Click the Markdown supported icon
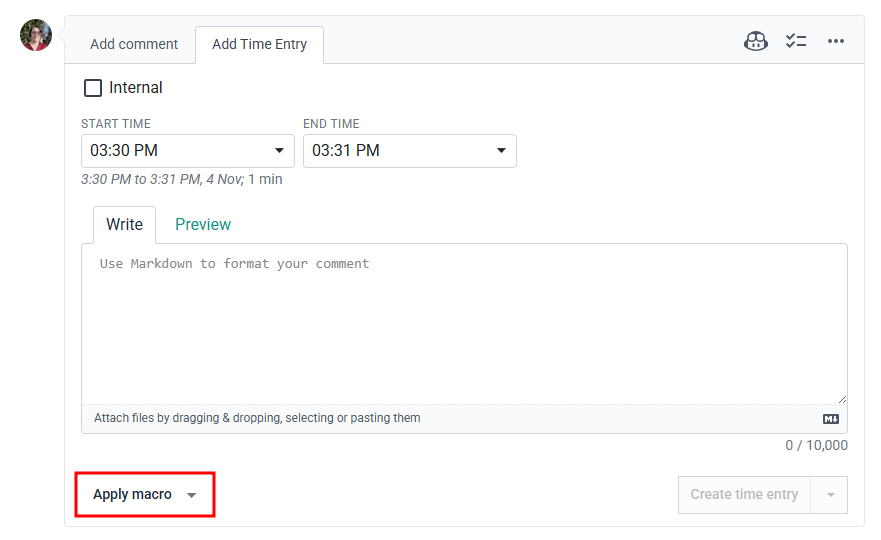The width and height of the screenshot is (881, 540). point(831,419)
